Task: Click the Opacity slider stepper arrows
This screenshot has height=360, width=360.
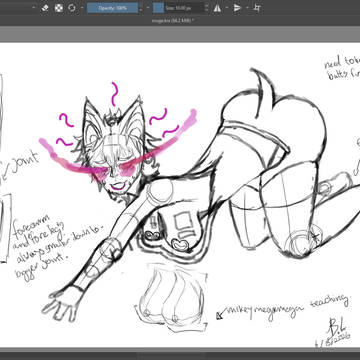Action: 140,8
